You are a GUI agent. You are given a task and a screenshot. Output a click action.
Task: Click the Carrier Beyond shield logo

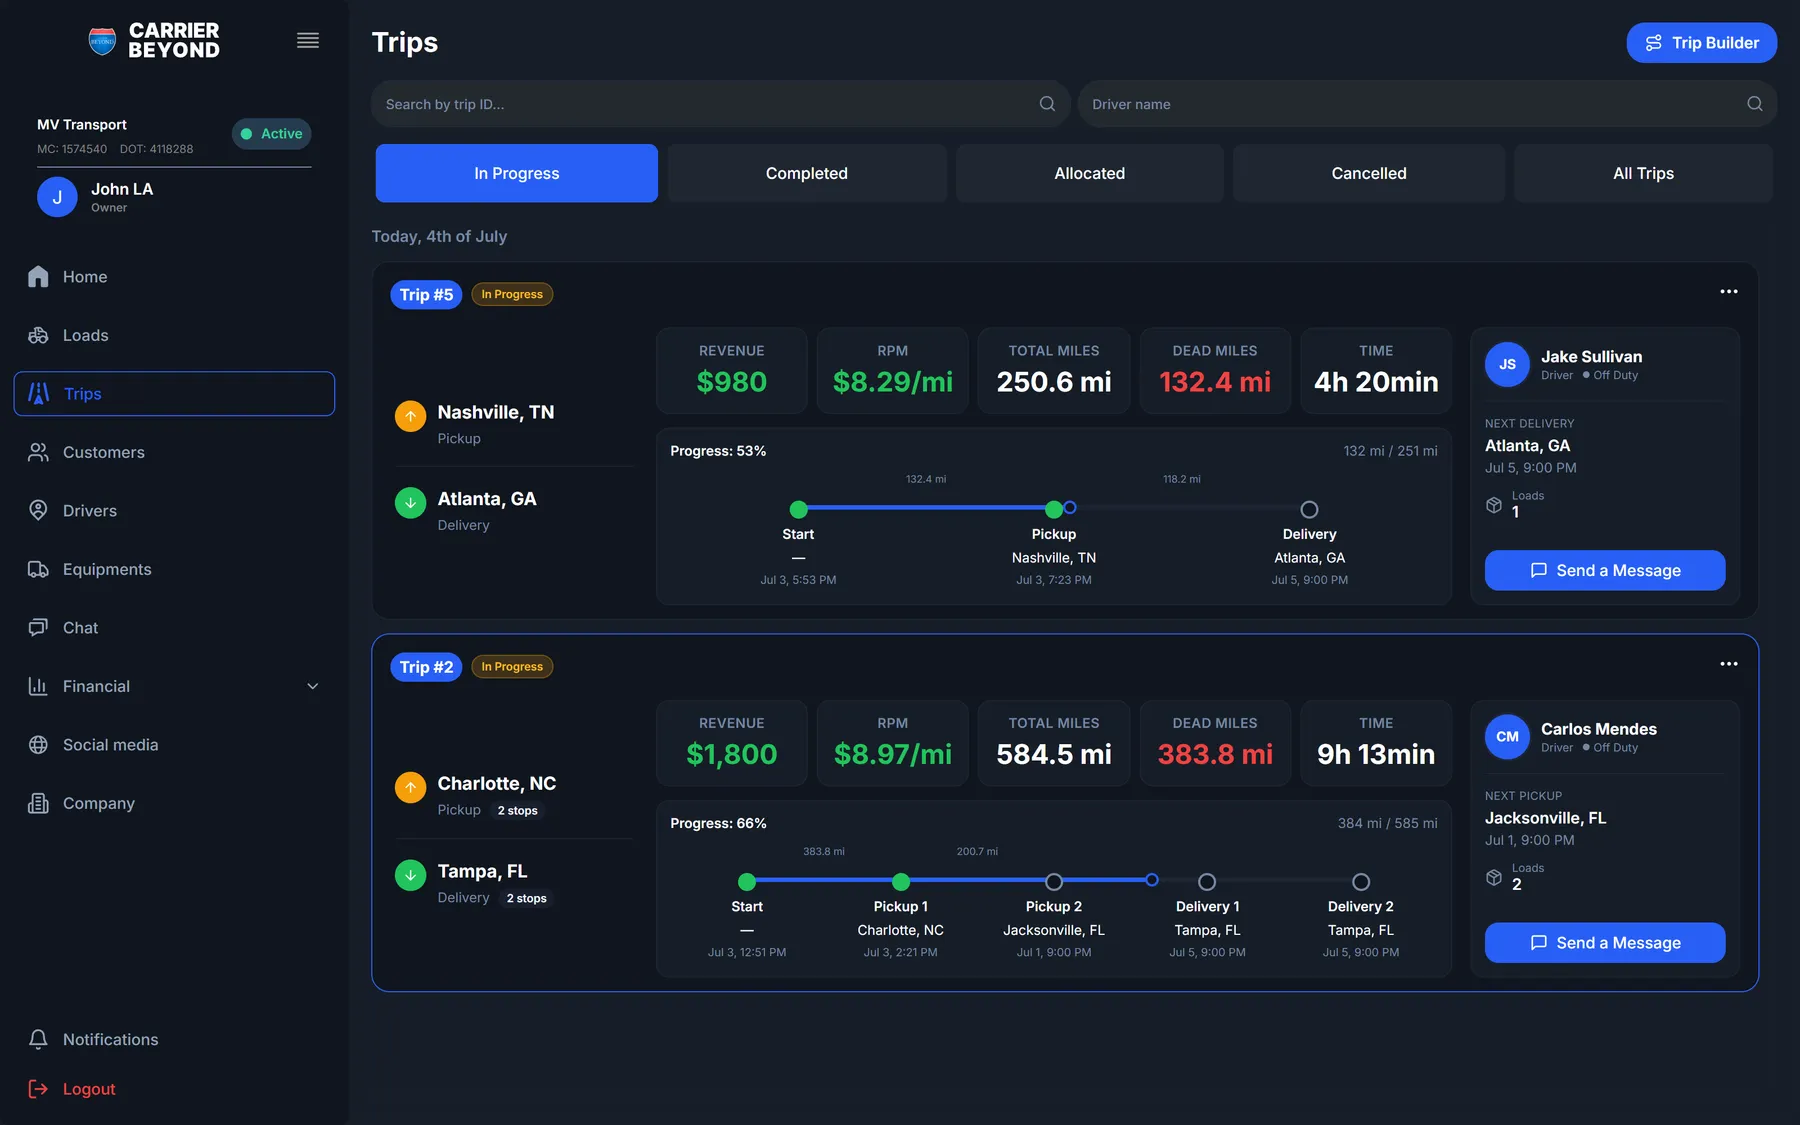click(102, 41)
